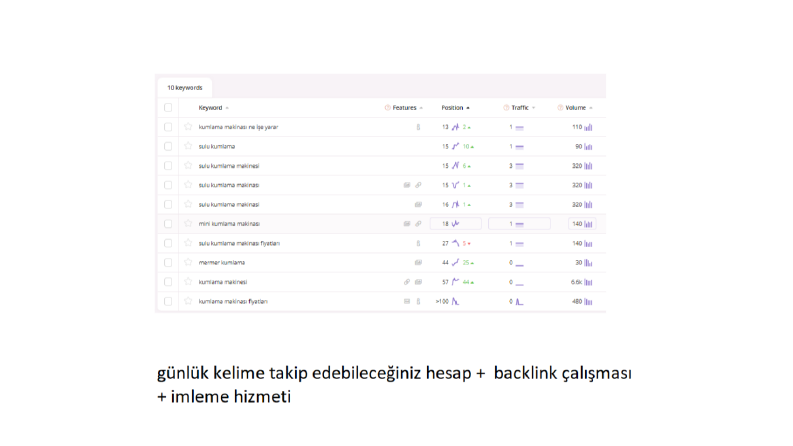
Task: Open volume bar chart next to 90
Action: tap(588, 147)
